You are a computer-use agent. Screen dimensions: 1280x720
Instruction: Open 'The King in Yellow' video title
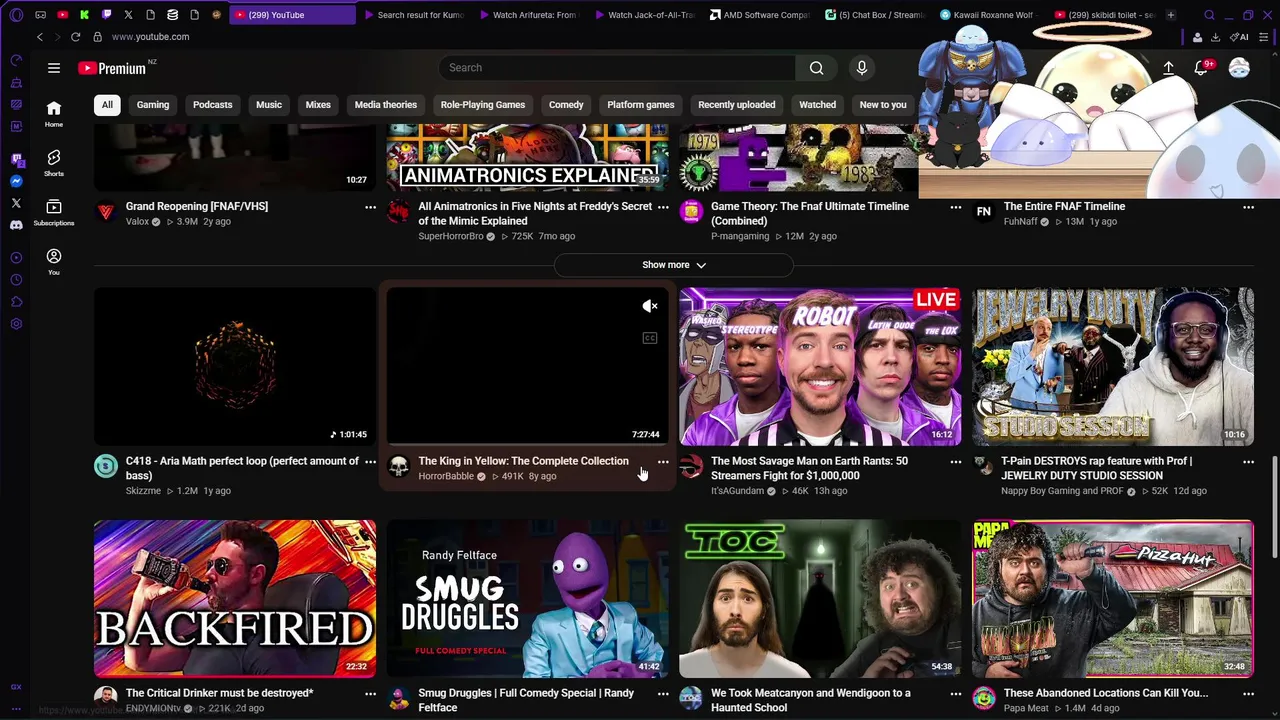click(523, 461)
